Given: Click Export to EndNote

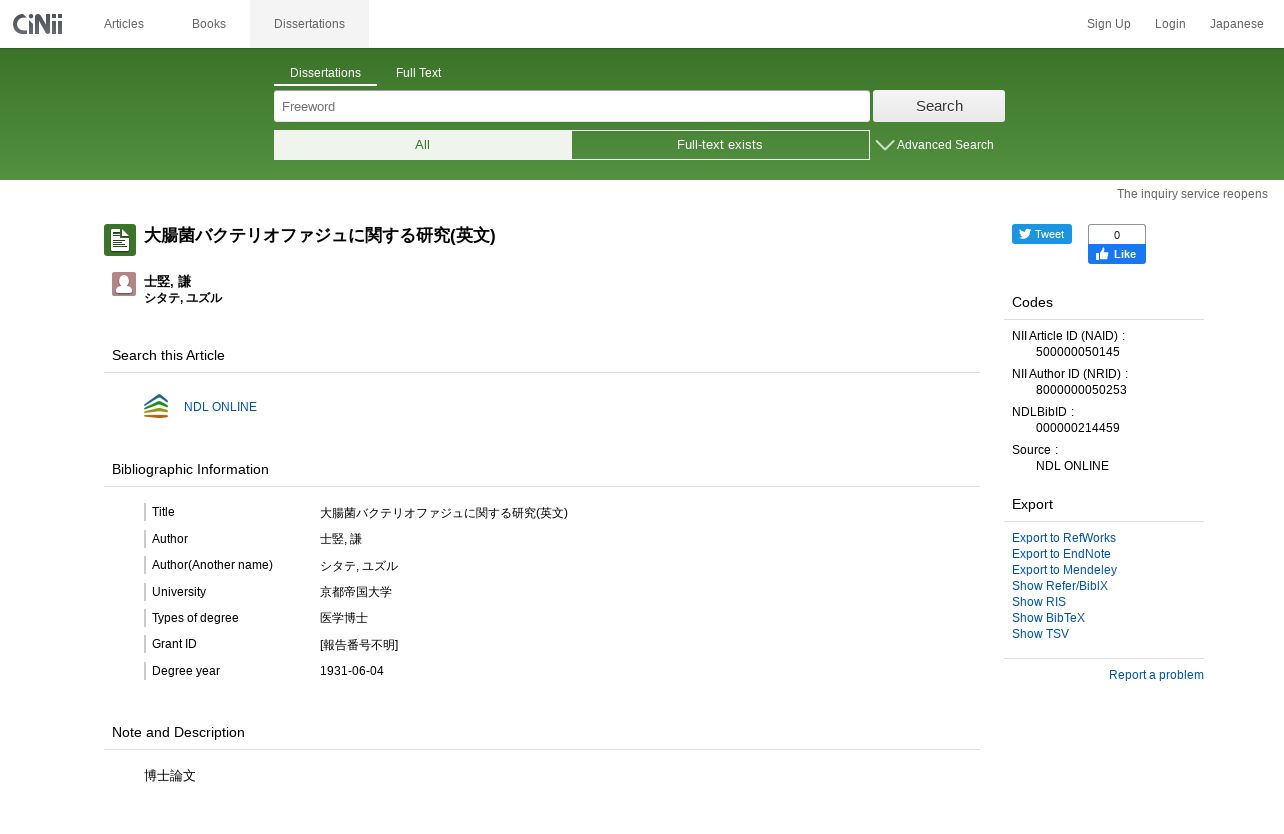Looking at the screenshot, I should [x=1061, y=554].
